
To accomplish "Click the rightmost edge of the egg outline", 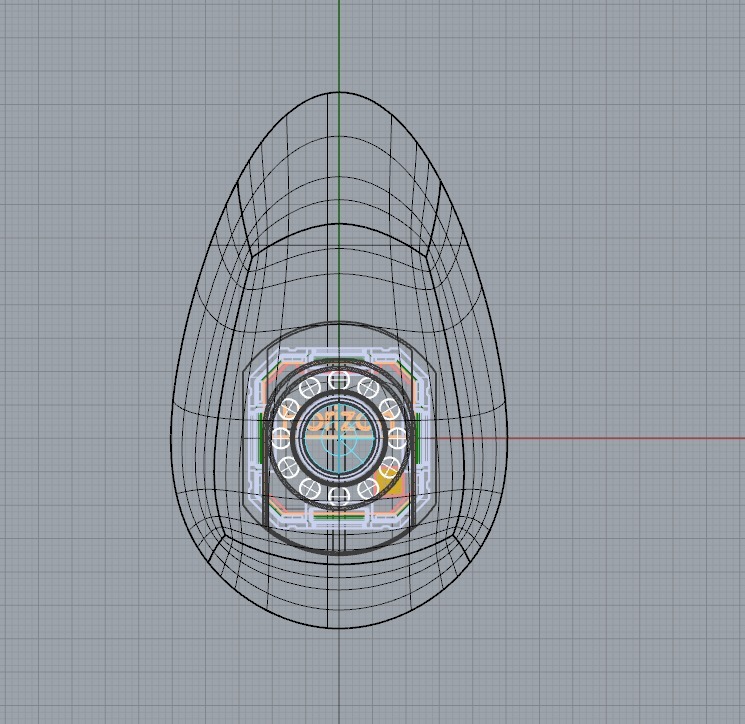I will [507, 440].
